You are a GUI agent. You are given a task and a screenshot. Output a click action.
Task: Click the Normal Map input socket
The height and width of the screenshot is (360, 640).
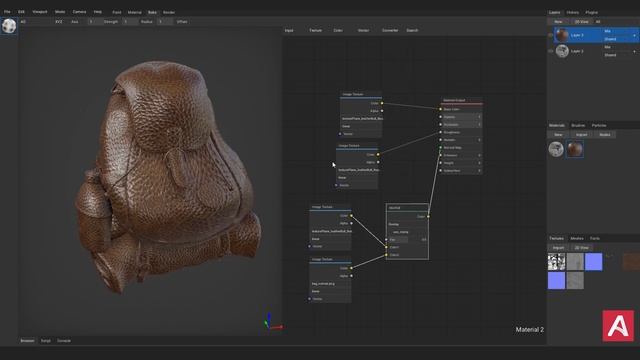pos(440,147)
